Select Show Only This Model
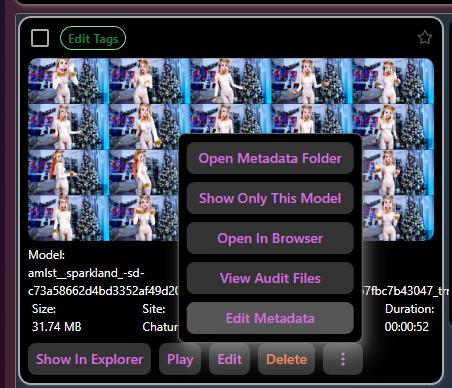The width and height of the screenshot is (452, 388). (x=270, y=198)
